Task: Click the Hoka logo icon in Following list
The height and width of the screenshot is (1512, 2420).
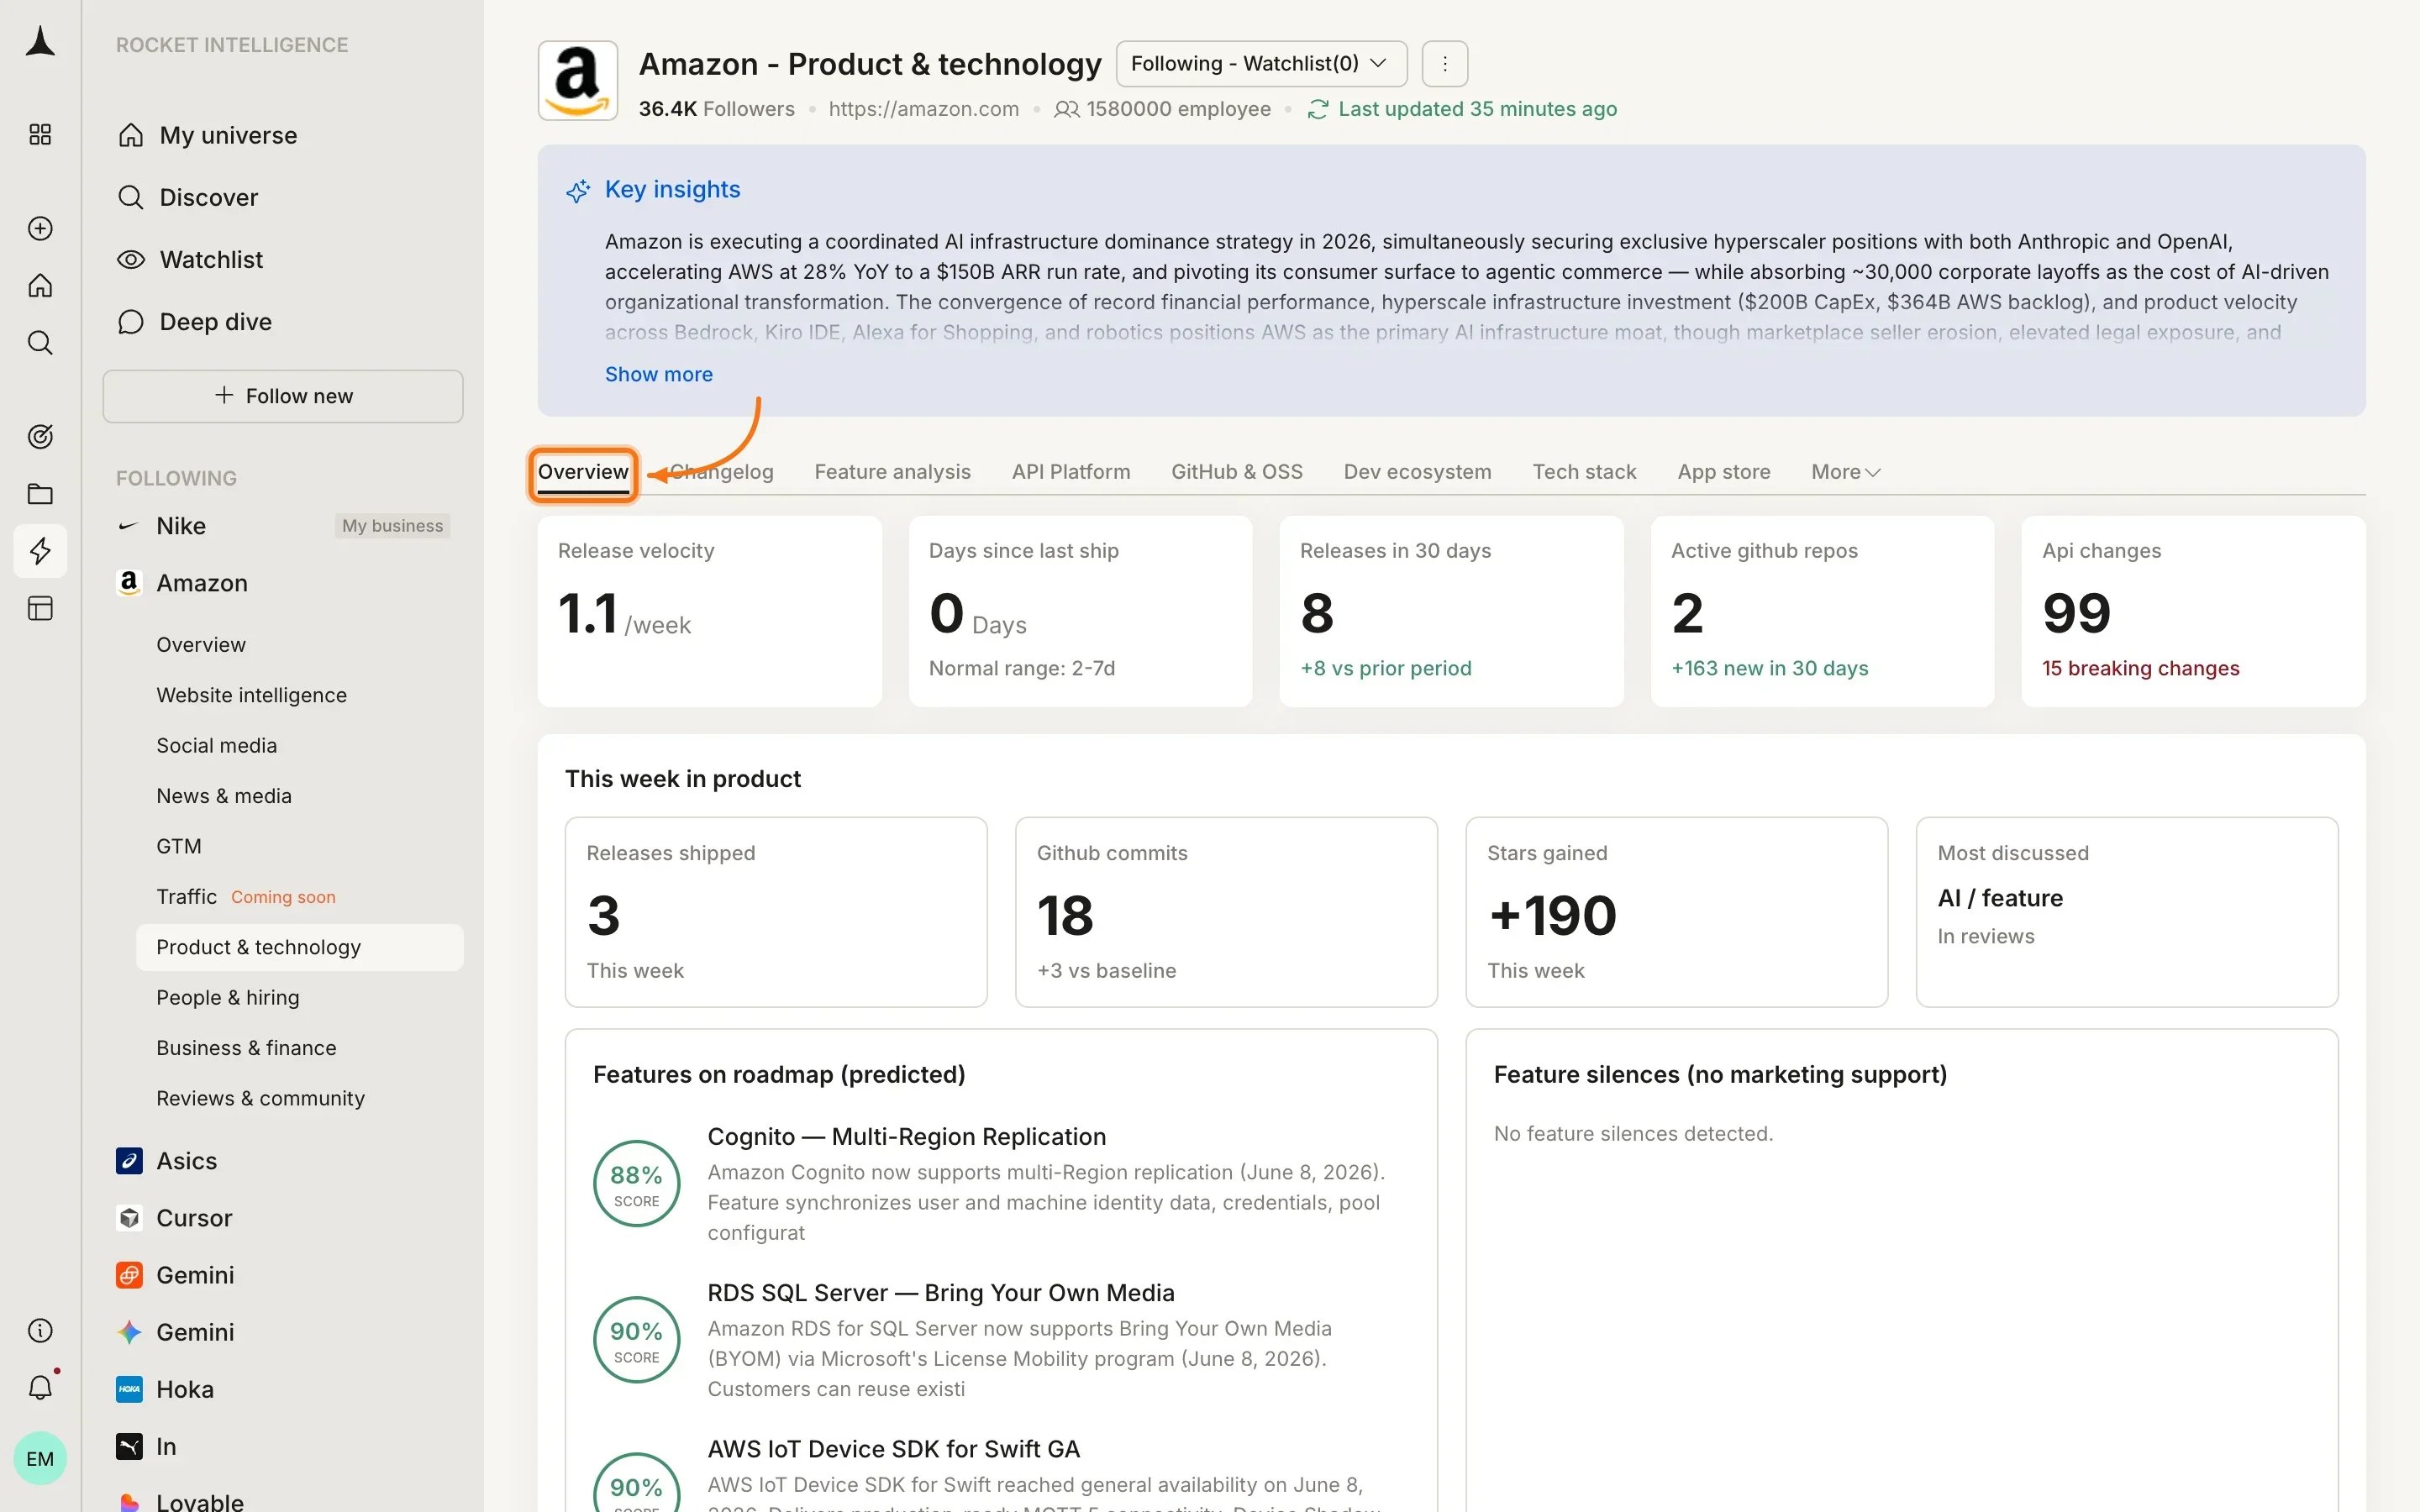Action: pos(129,1389)
